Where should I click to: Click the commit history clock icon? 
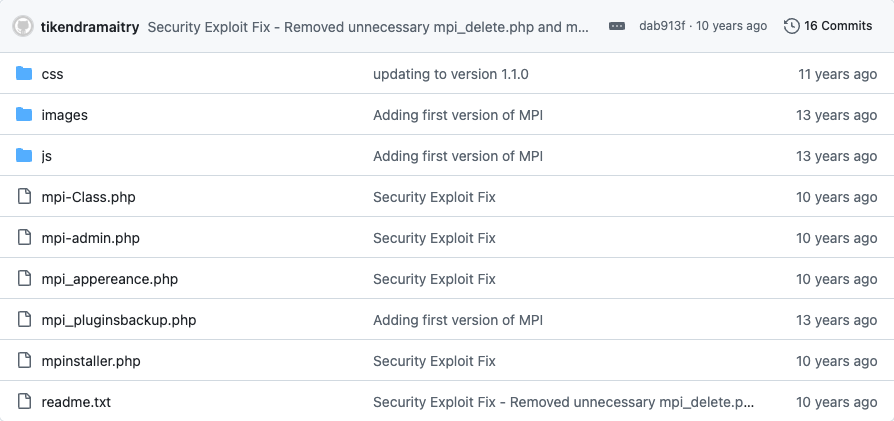click(x=792, y=26)
